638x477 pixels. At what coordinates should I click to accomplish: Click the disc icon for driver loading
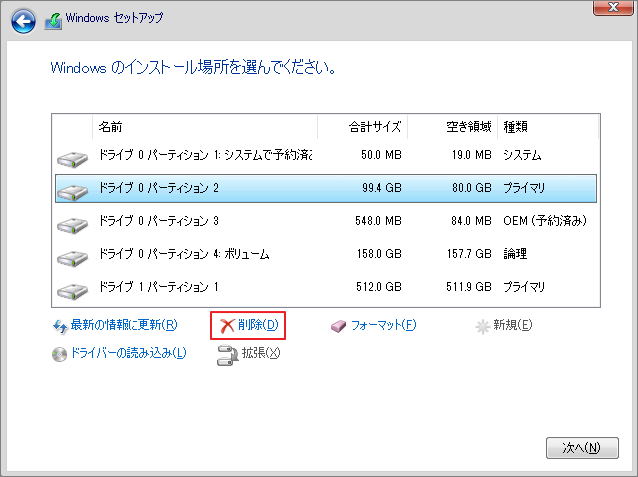pyautogui.click(x=59, y=354)
